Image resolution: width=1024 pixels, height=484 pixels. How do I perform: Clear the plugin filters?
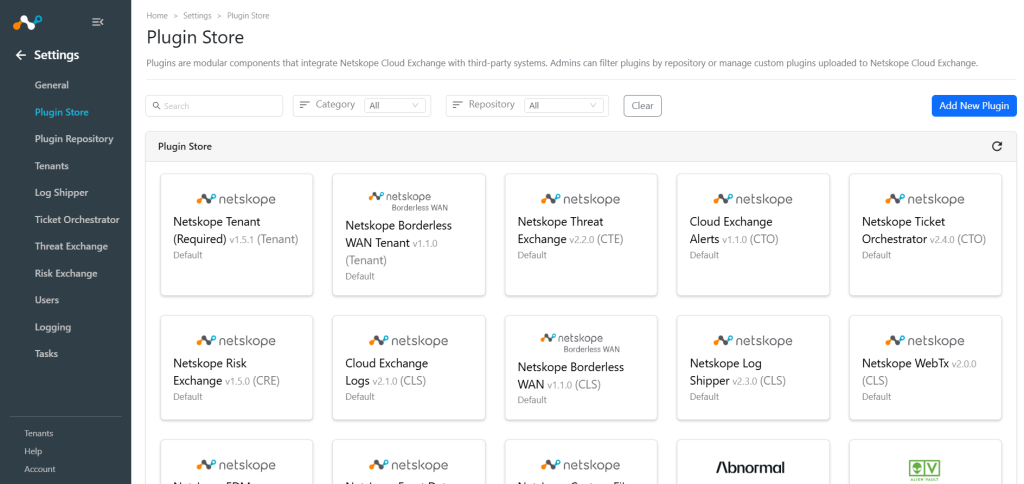643,106
